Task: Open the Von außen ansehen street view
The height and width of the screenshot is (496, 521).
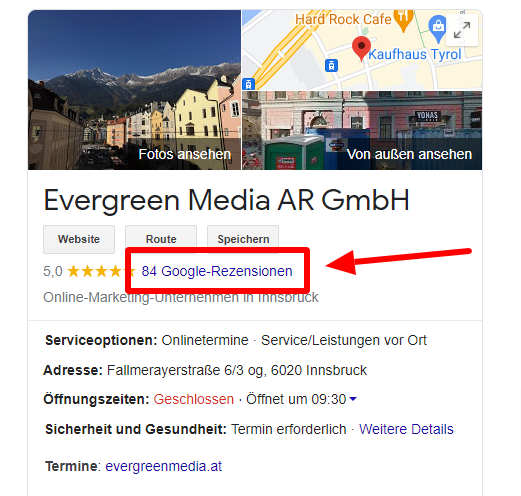Action: [362, 130]
